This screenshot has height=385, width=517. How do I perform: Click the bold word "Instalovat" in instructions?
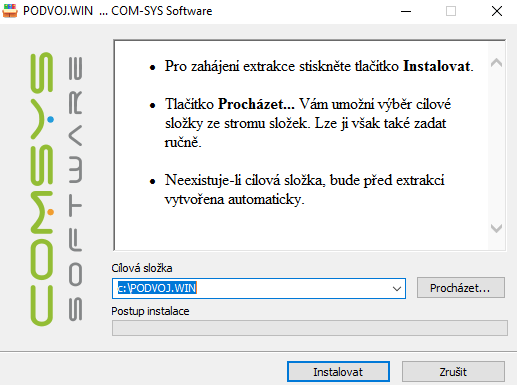(437, 66)
